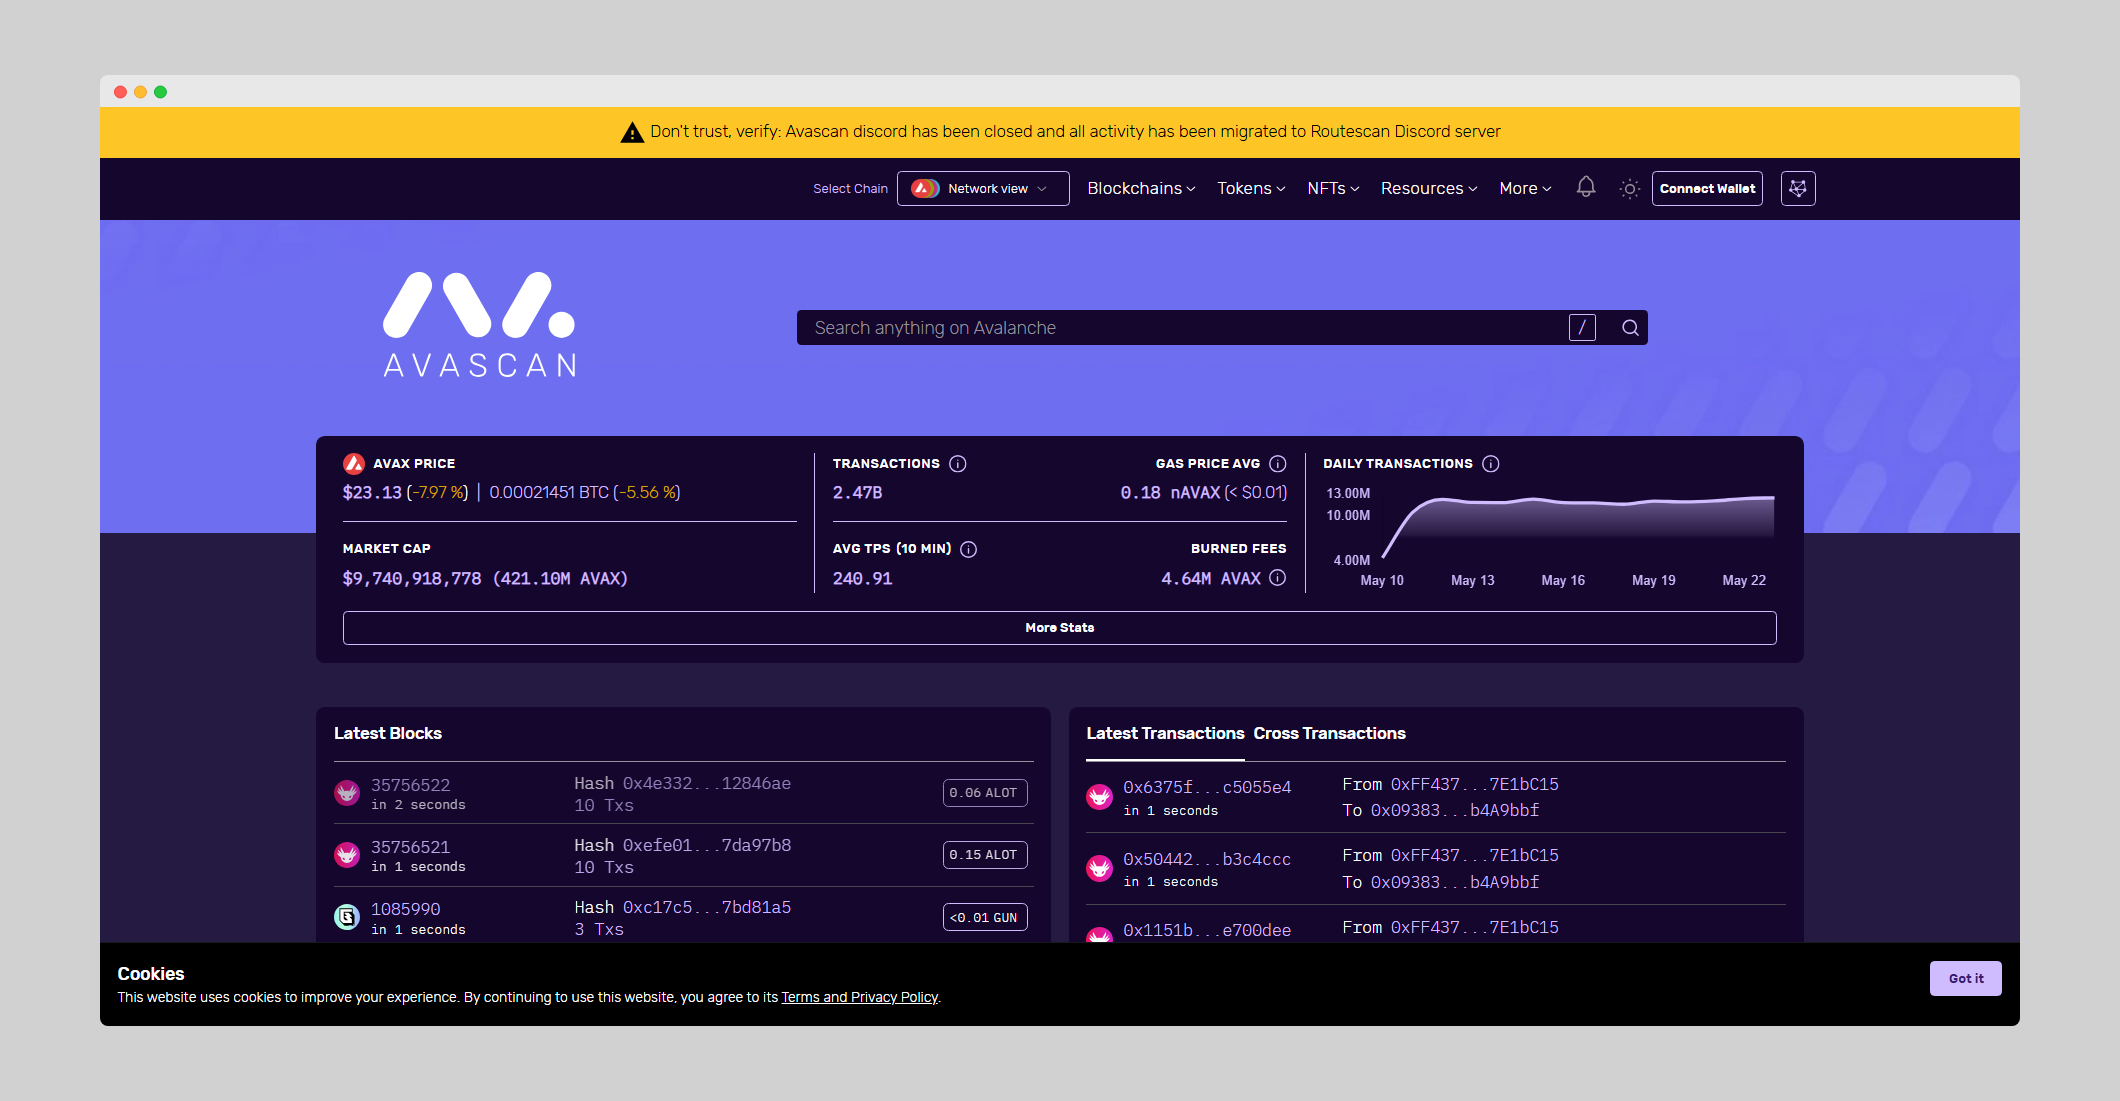Expand the Blockchains menu
The width and height of the screenshot is (2120, 1101).
click(x=1141, y=188)
